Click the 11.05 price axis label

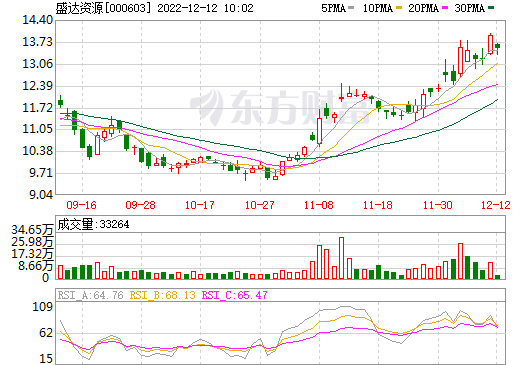click(37, 129)
